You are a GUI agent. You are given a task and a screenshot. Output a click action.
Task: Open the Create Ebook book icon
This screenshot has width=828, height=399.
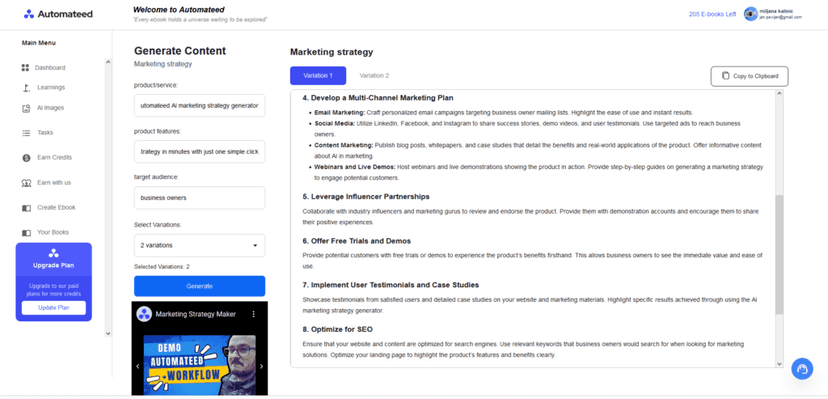tap(26, 208)
